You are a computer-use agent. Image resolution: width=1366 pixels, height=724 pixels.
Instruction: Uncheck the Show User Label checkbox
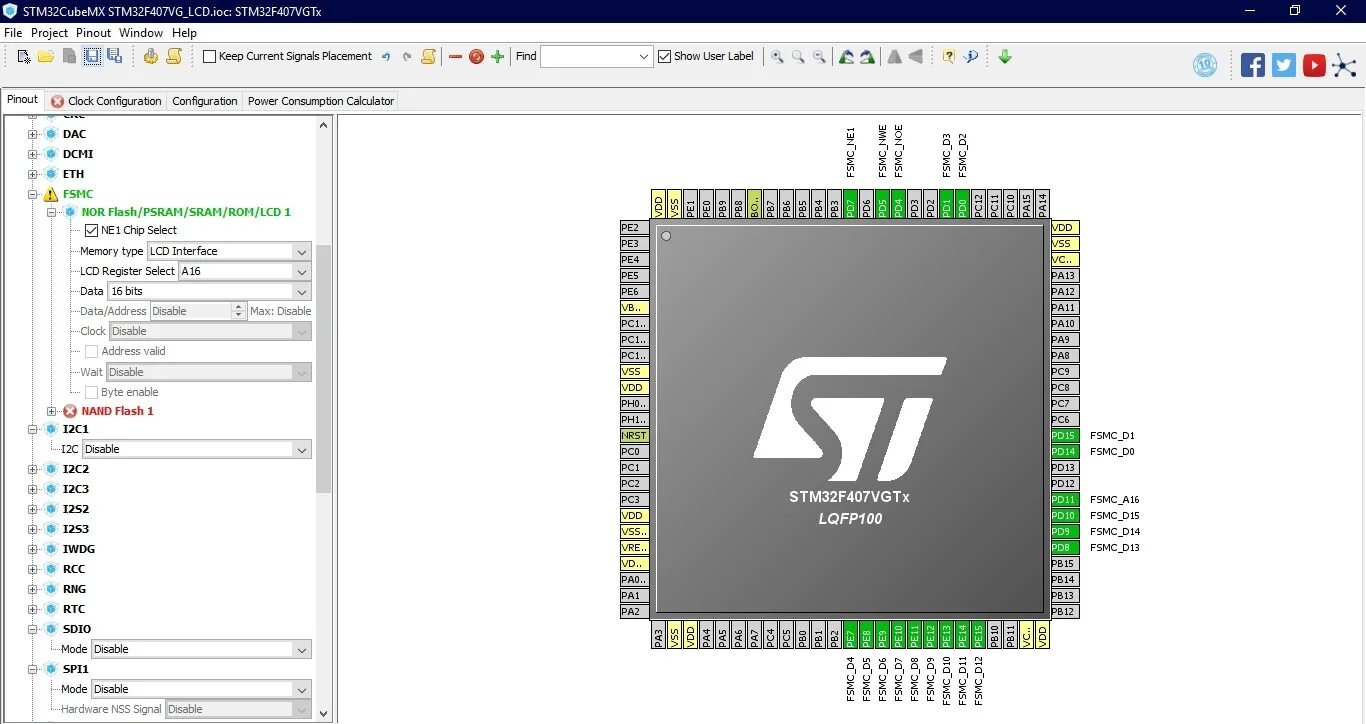point(664,56)
